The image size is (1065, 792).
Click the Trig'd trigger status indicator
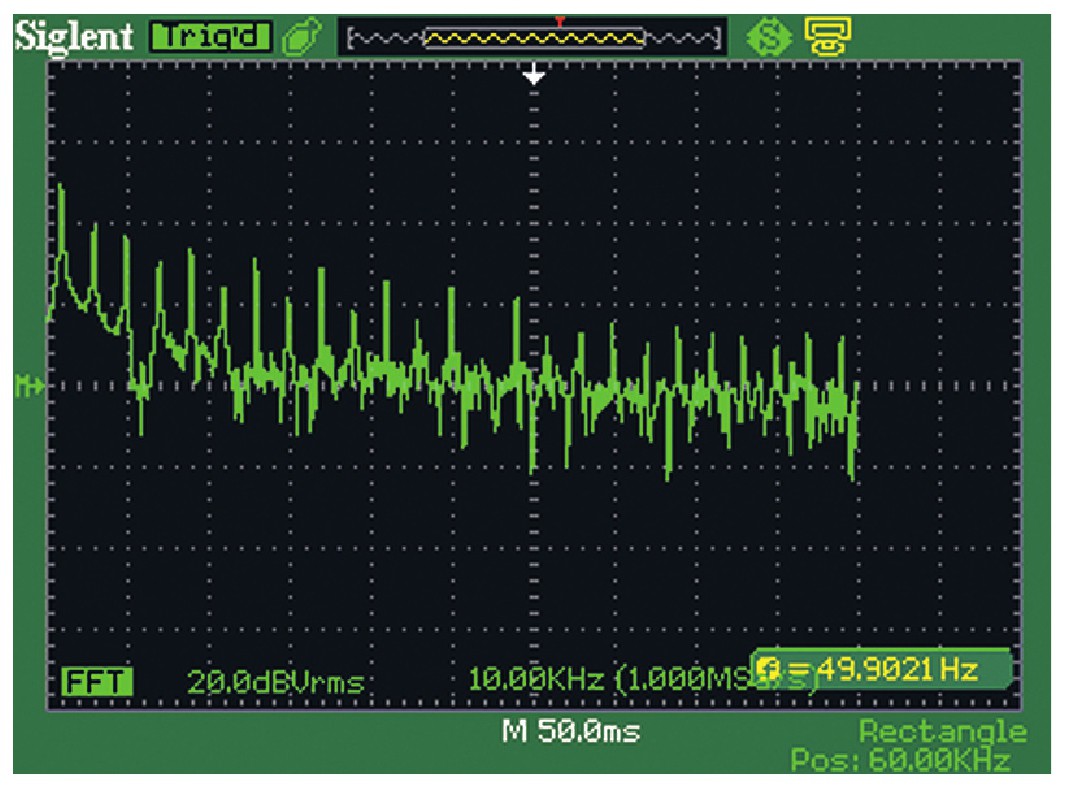(211, 37)
